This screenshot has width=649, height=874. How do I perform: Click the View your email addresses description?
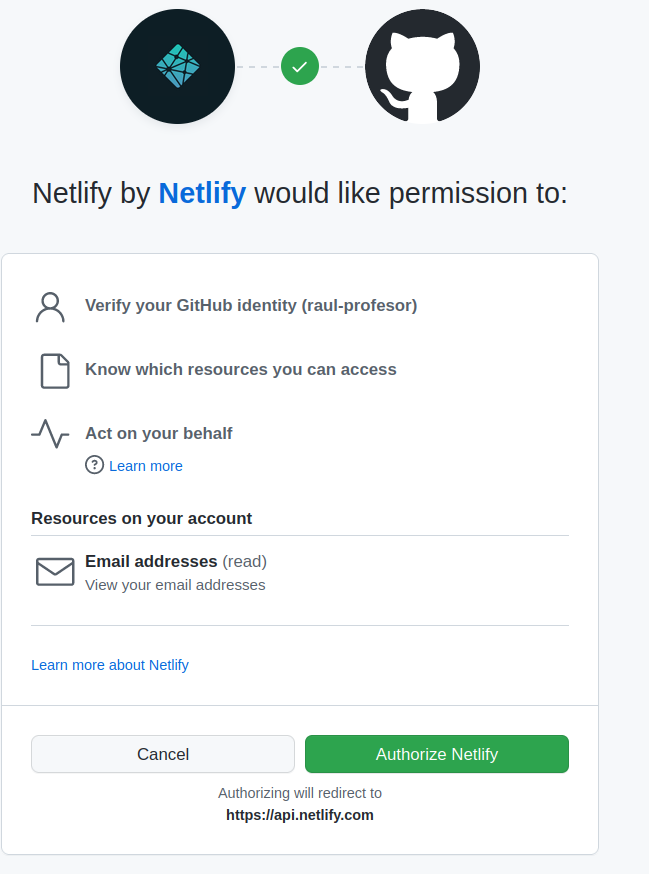(175, 585)
